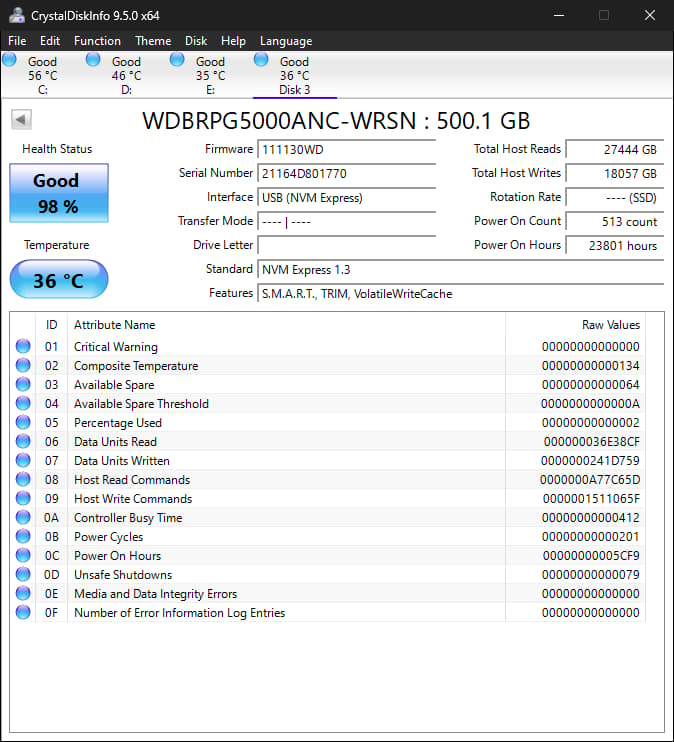Click Total Host Reads value 27444 GB
Screen dimensions: 674x742
[615, 150]
